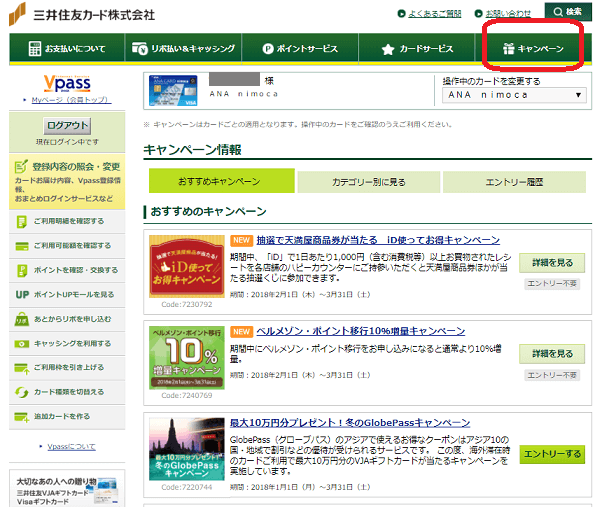Click the Code:7220744 text
601x507 pixels.
[x=187, y=487]
